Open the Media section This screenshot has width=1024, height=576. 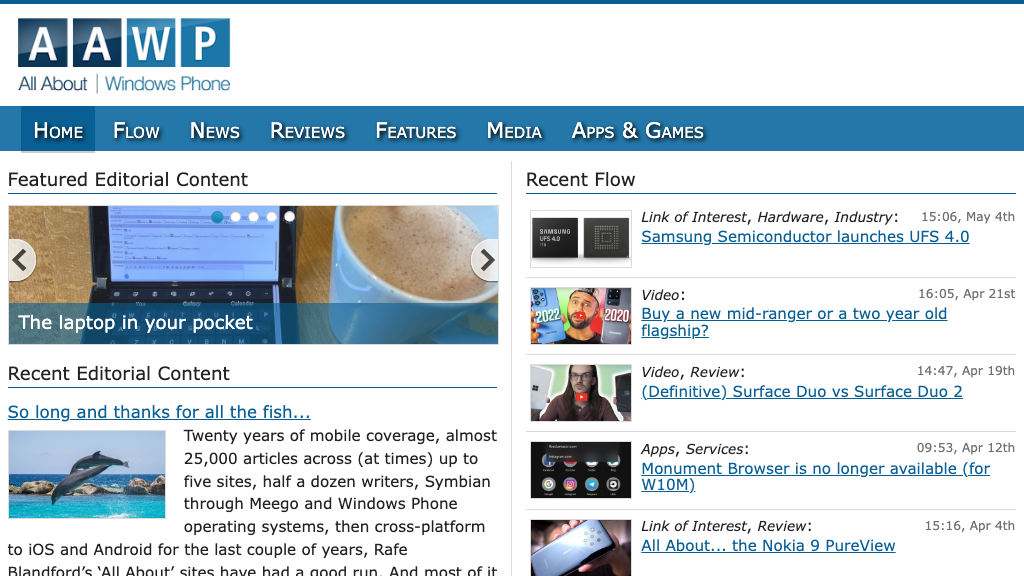(x=515, y=131)
